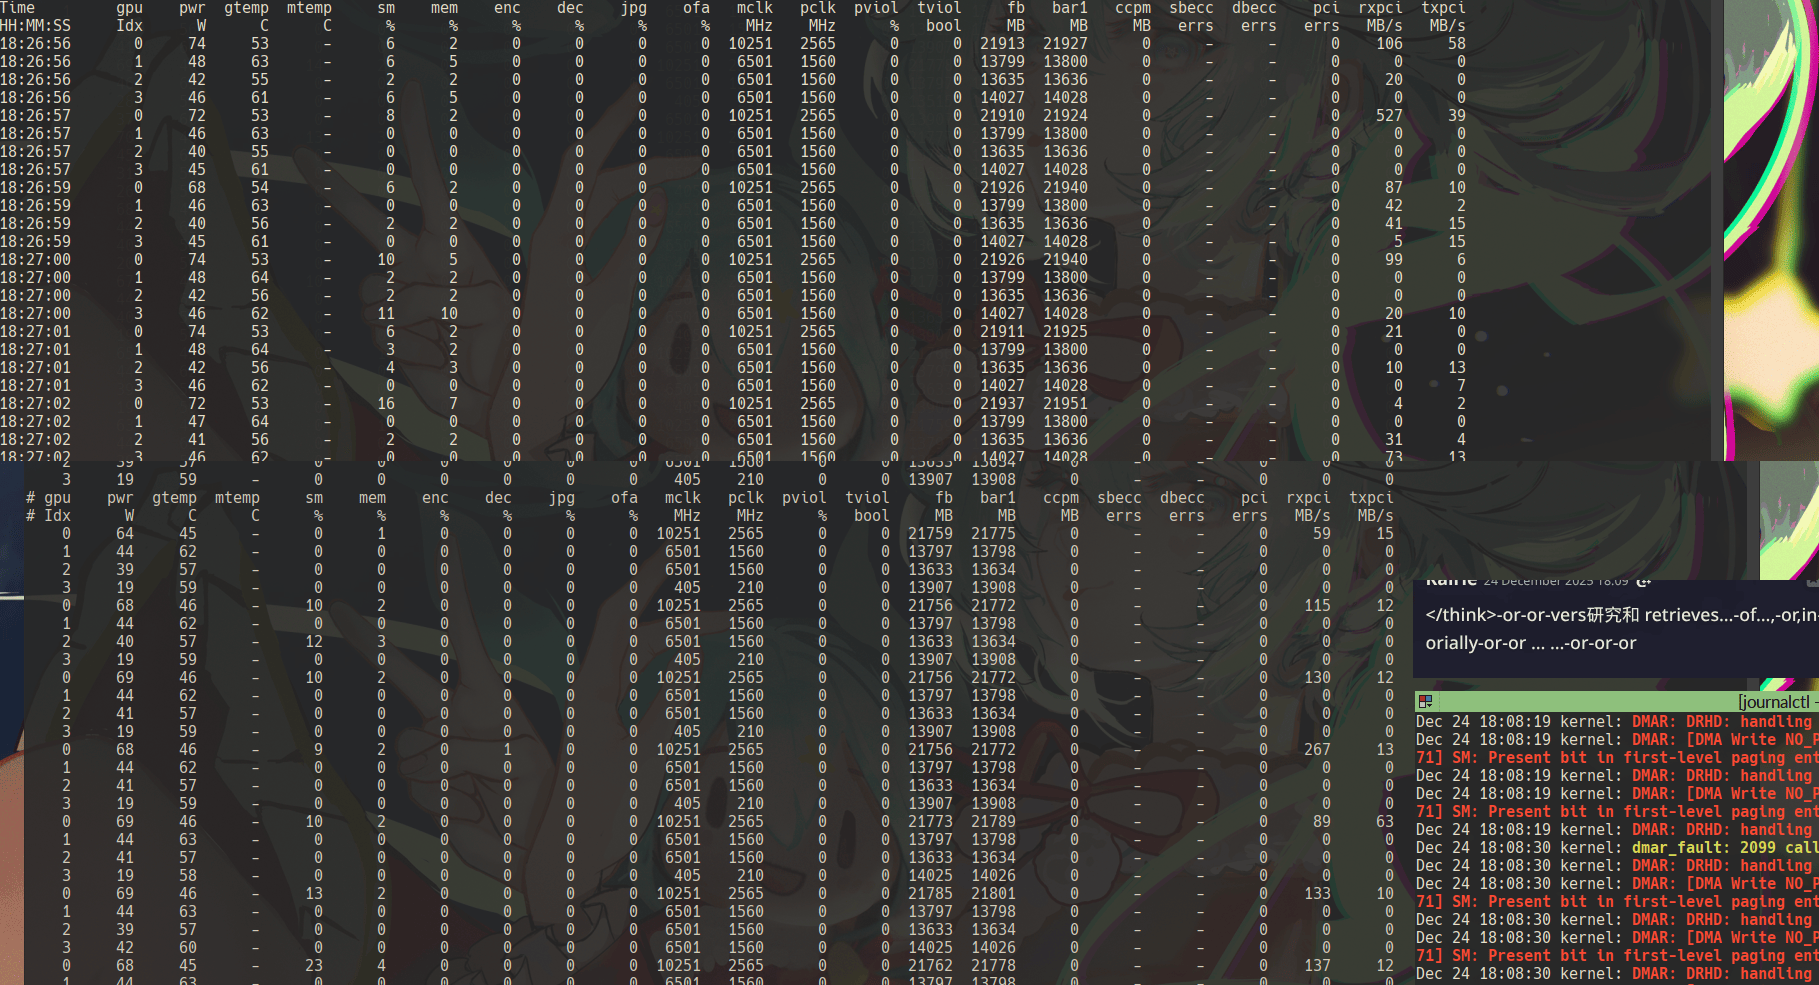
Task: Click fb value 21937 in upper terminal
Action: pyautogui.click(x=1002, y=404)
